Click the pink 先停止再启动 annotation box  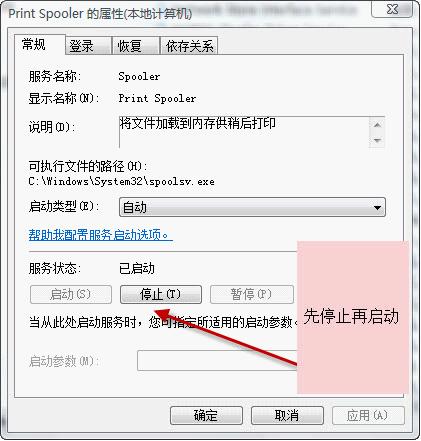(353, 317)
